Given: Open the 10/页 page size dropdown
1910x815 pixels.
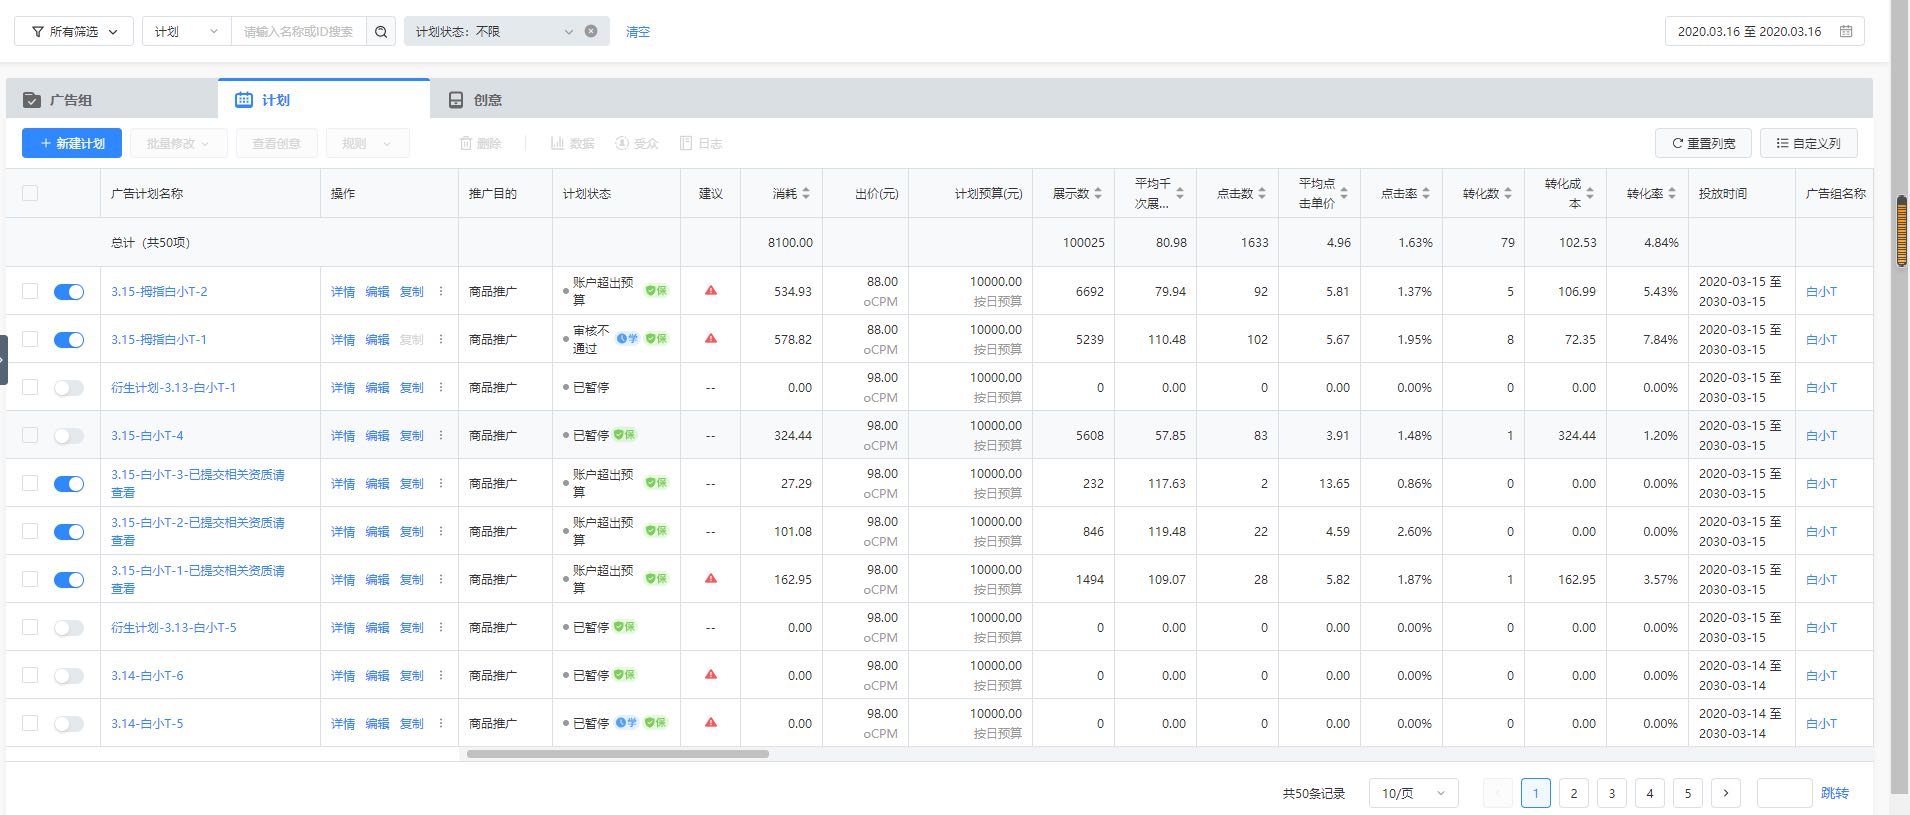Looking at the screenshot, I should [1413, 793].
